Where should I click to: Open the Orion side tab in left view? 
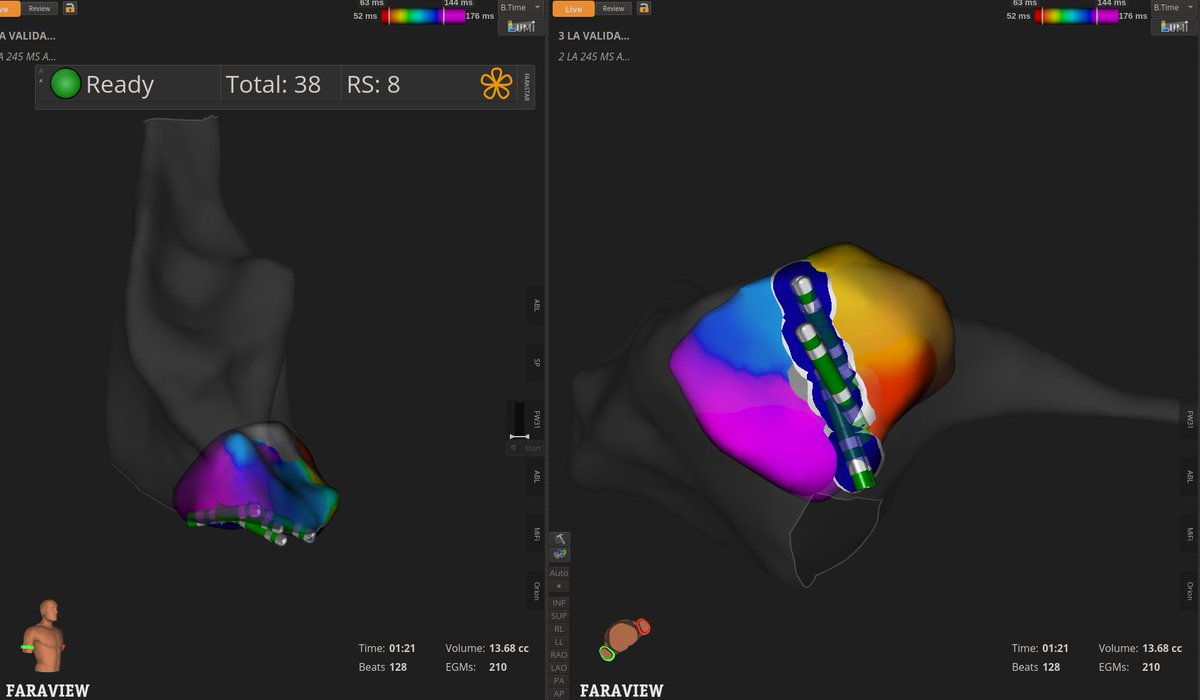[x=536, y=591]
